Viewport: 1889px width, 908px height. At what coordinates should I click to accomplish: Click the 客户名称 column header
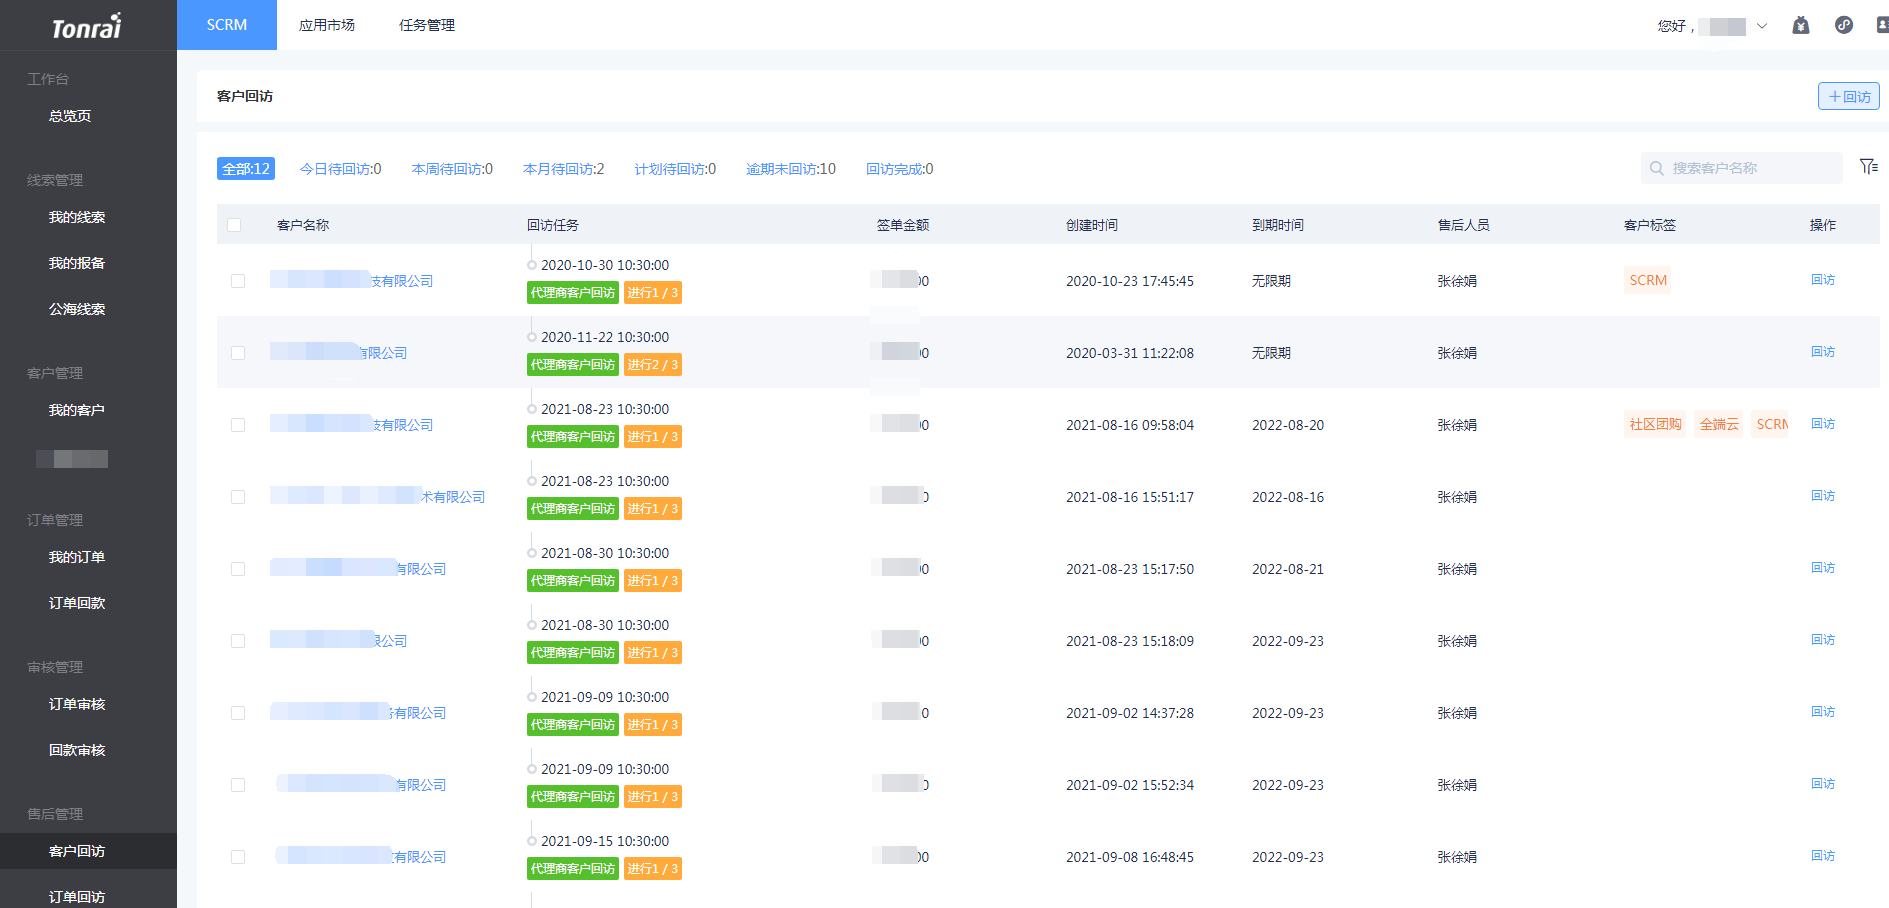pos(303,225)
